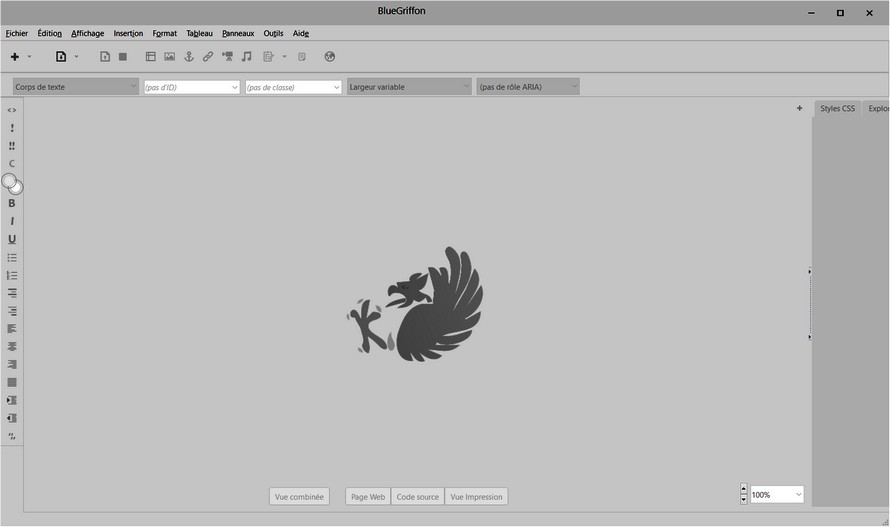Expand the Largeur variable dropdown
Image resolution: width=890 pixels, height=527 pixels.
tap(409, 87)
